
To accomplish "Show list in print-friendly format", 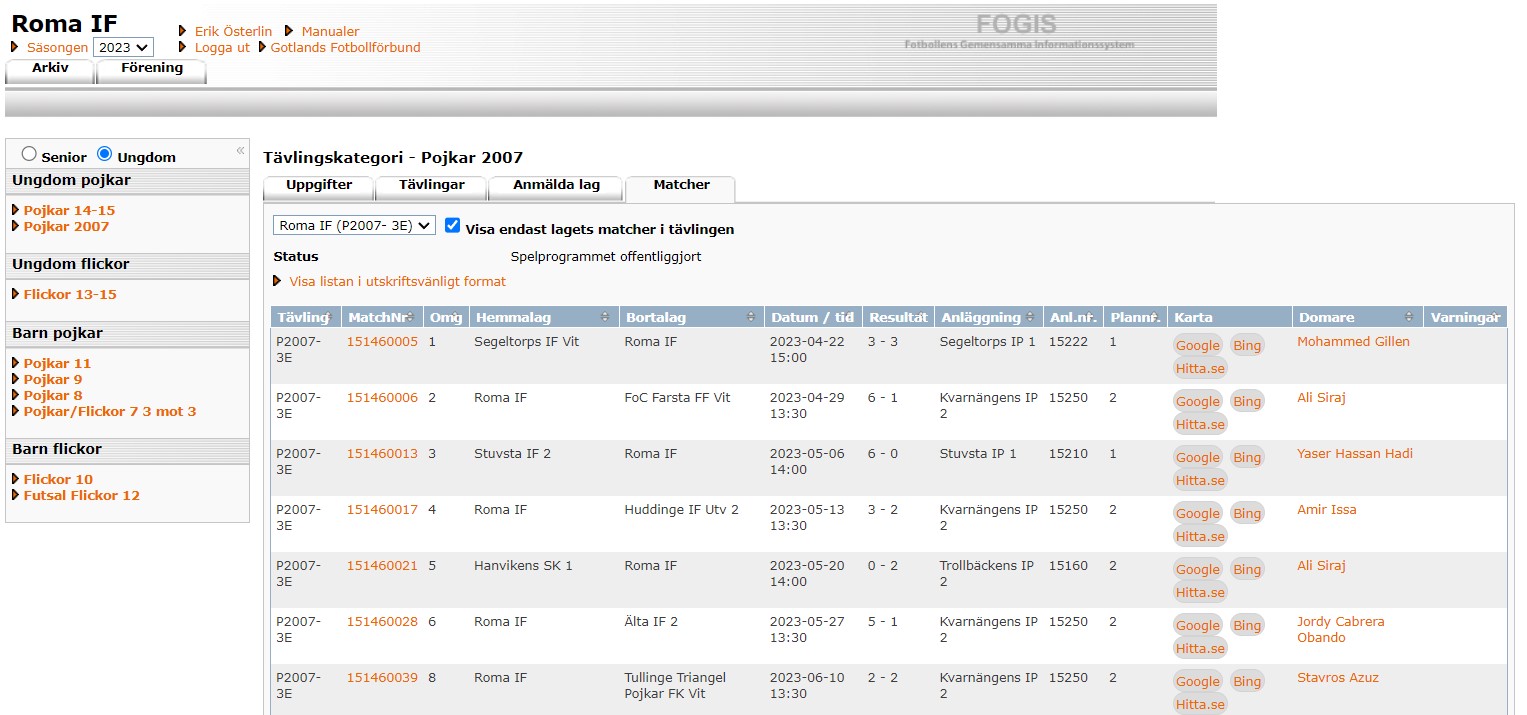I will coord(397,281).
